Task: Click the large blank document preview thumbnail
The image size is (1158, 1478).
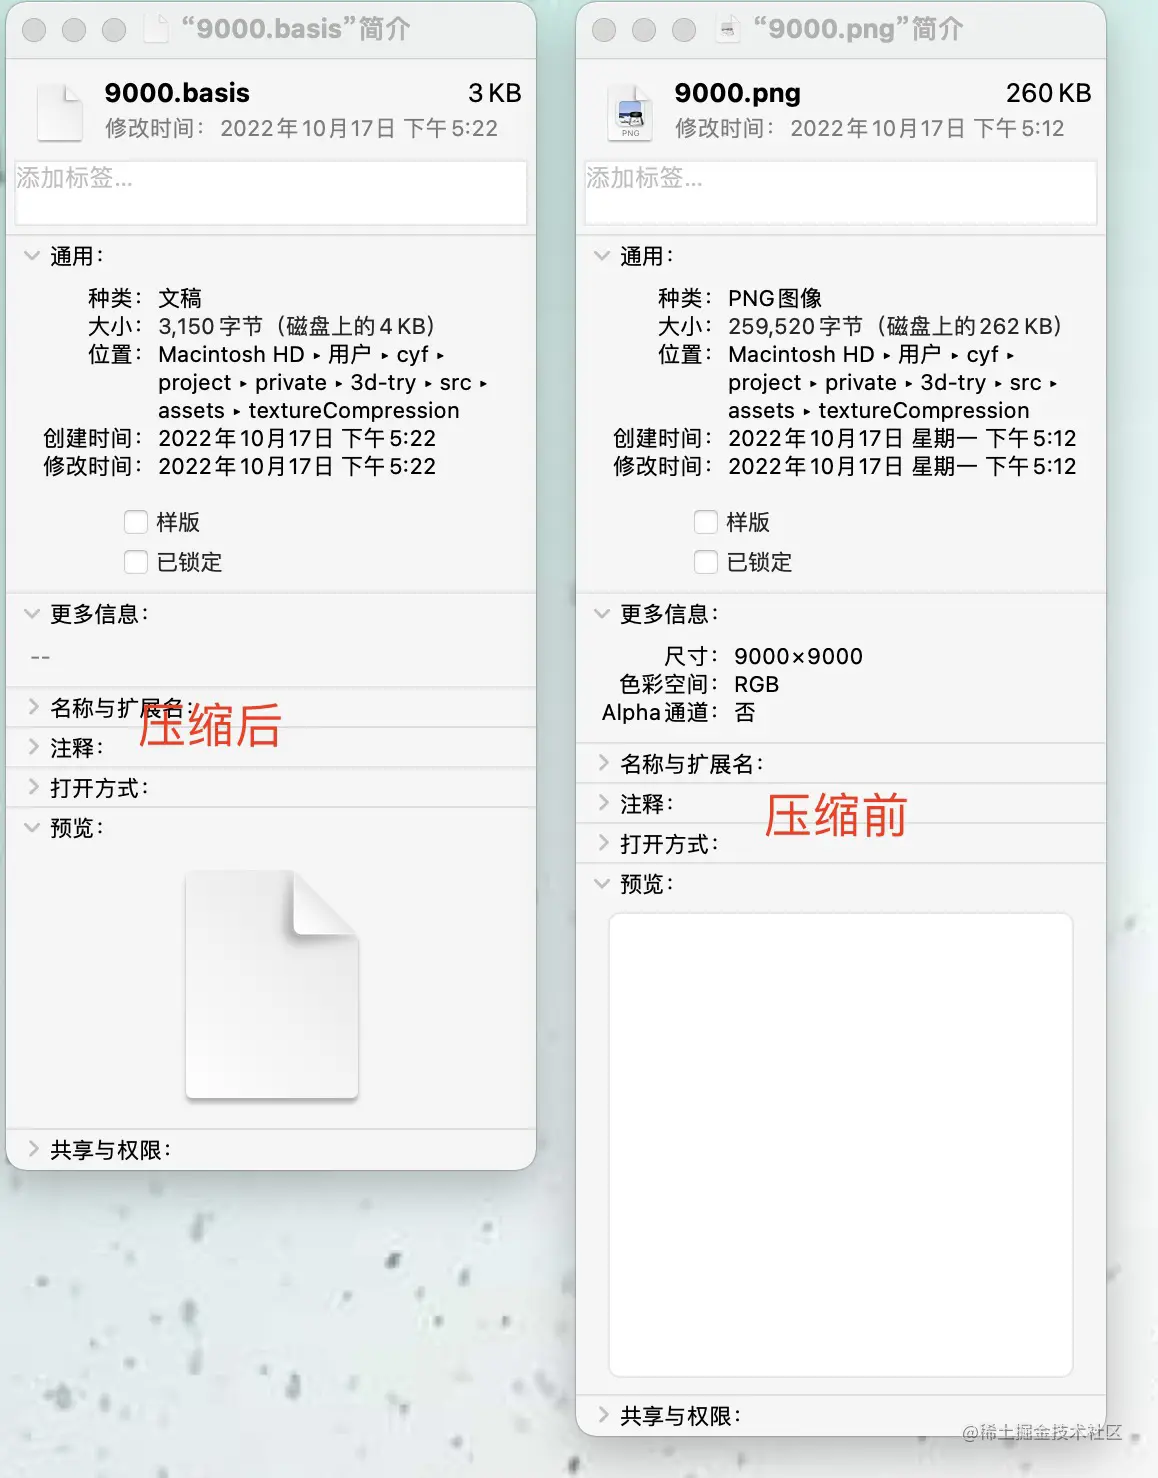Action: [271, 984]
